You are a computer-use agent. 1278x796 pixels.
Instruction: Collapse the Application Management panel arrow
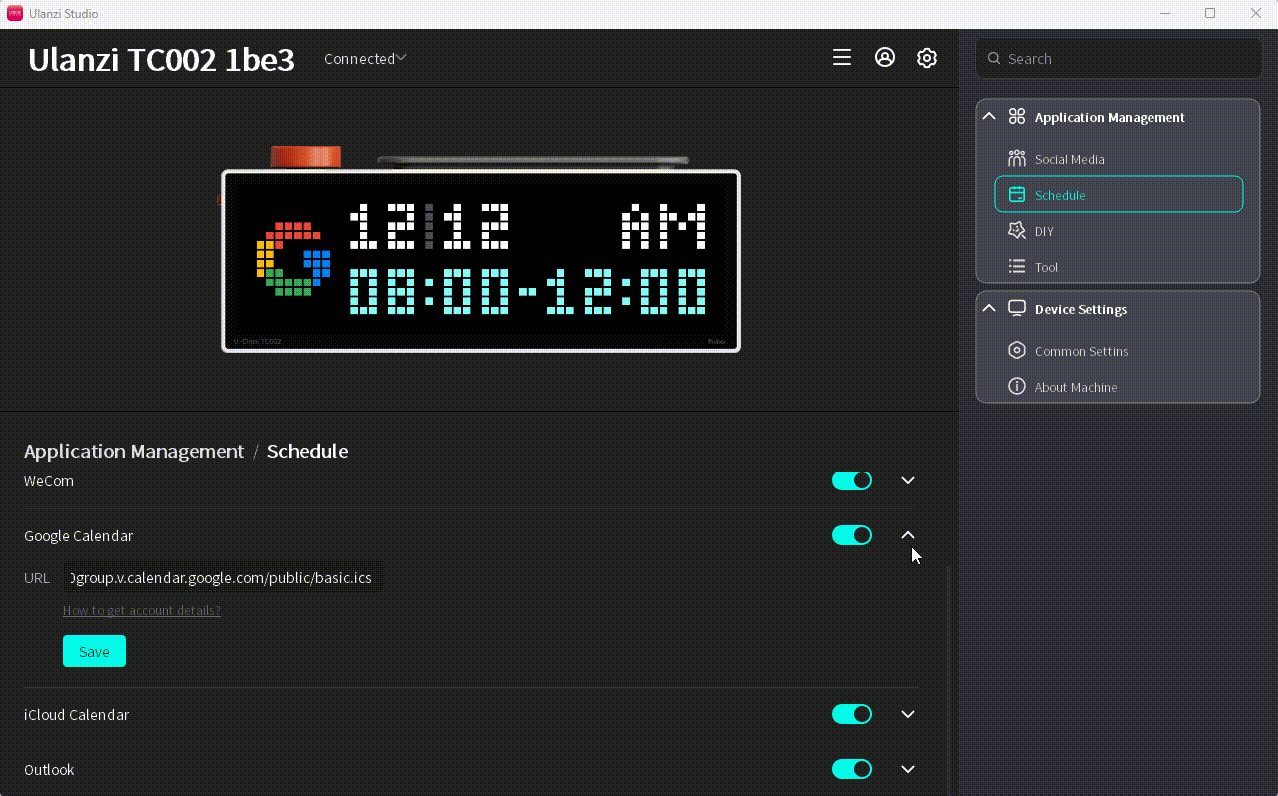[x=989, y=117]
